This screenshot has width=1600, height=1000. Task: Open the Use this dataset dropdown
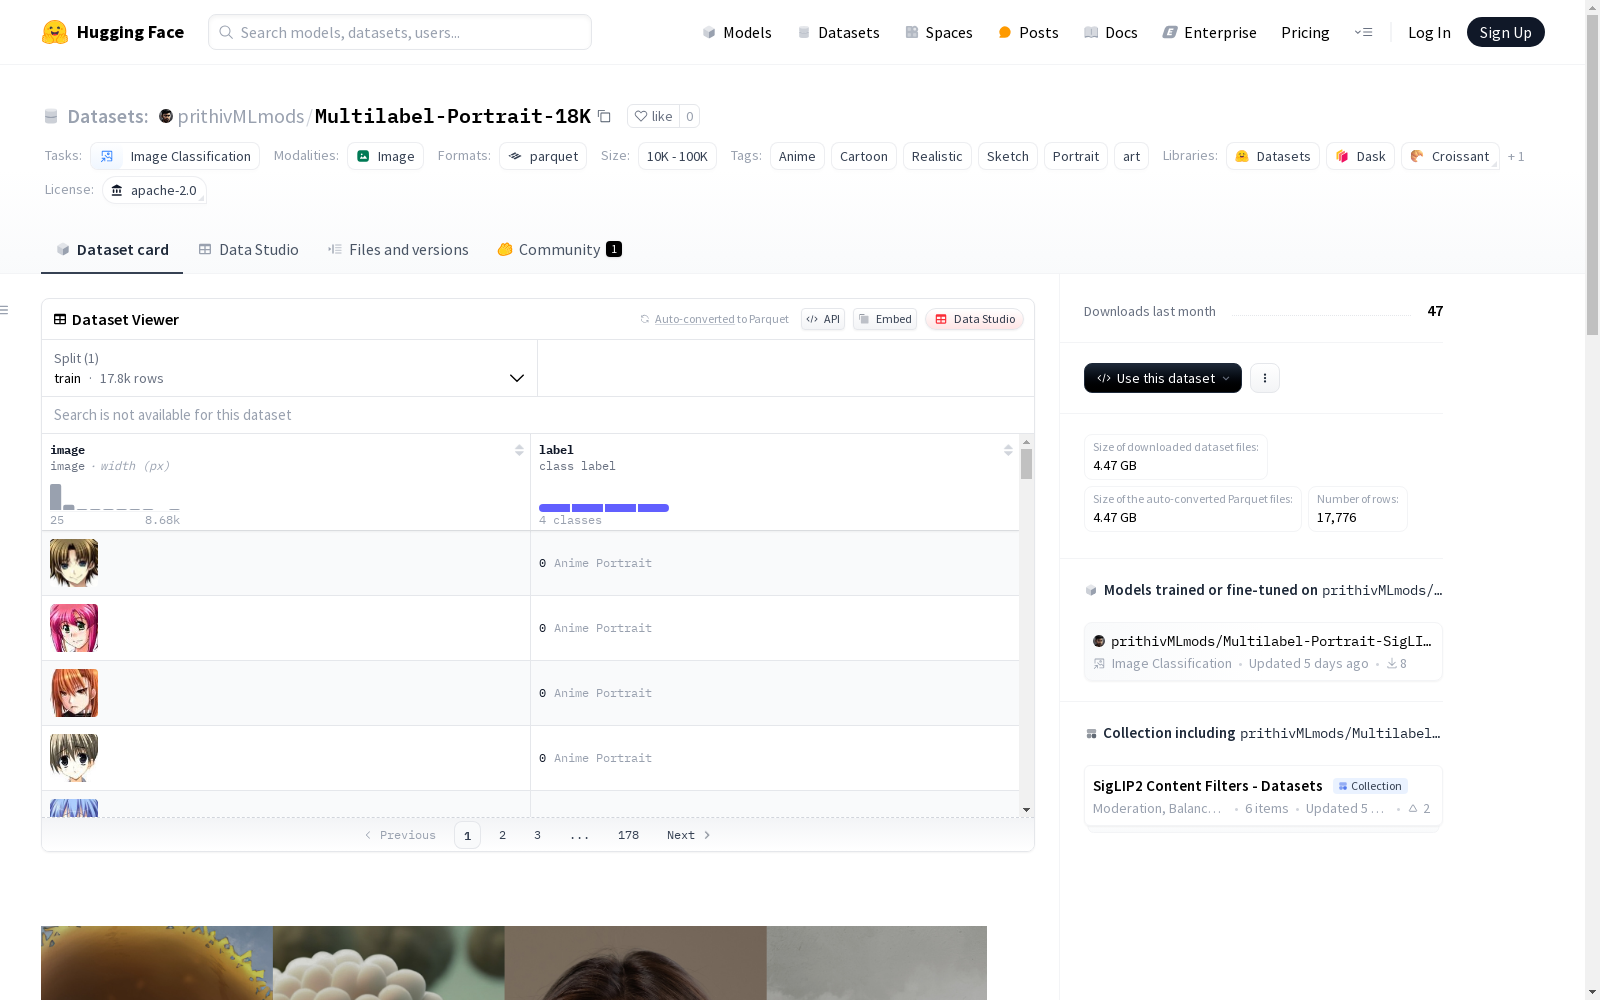1163,378
